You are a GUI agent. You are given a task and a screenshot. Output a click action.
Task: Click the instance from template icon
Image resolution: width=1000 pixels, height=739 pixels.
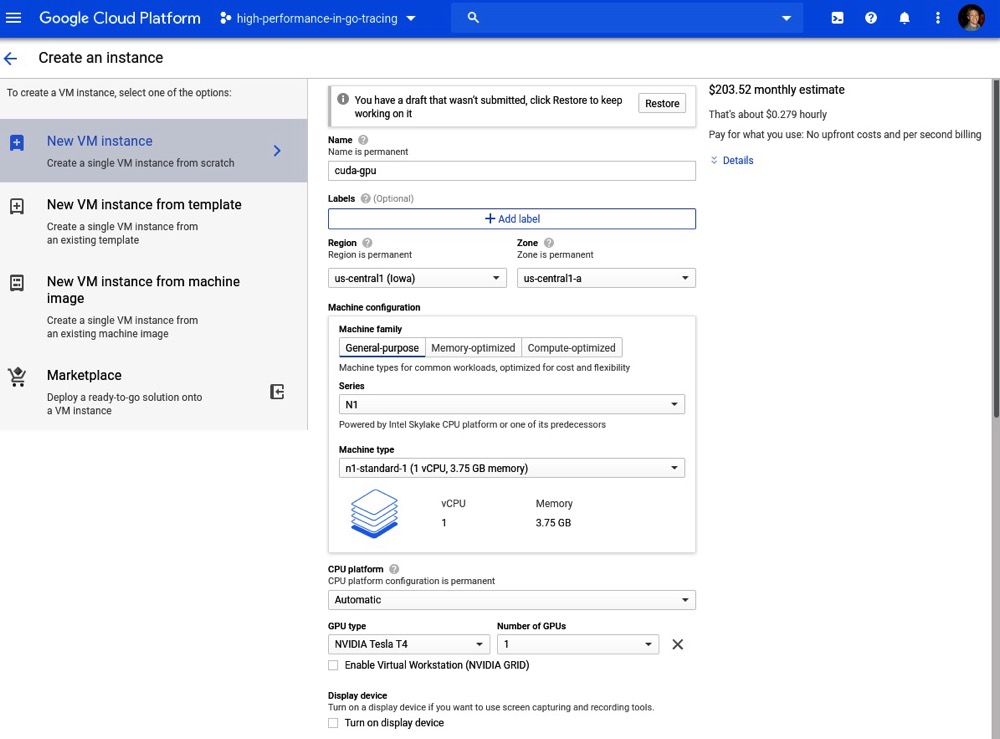point(17,206)
